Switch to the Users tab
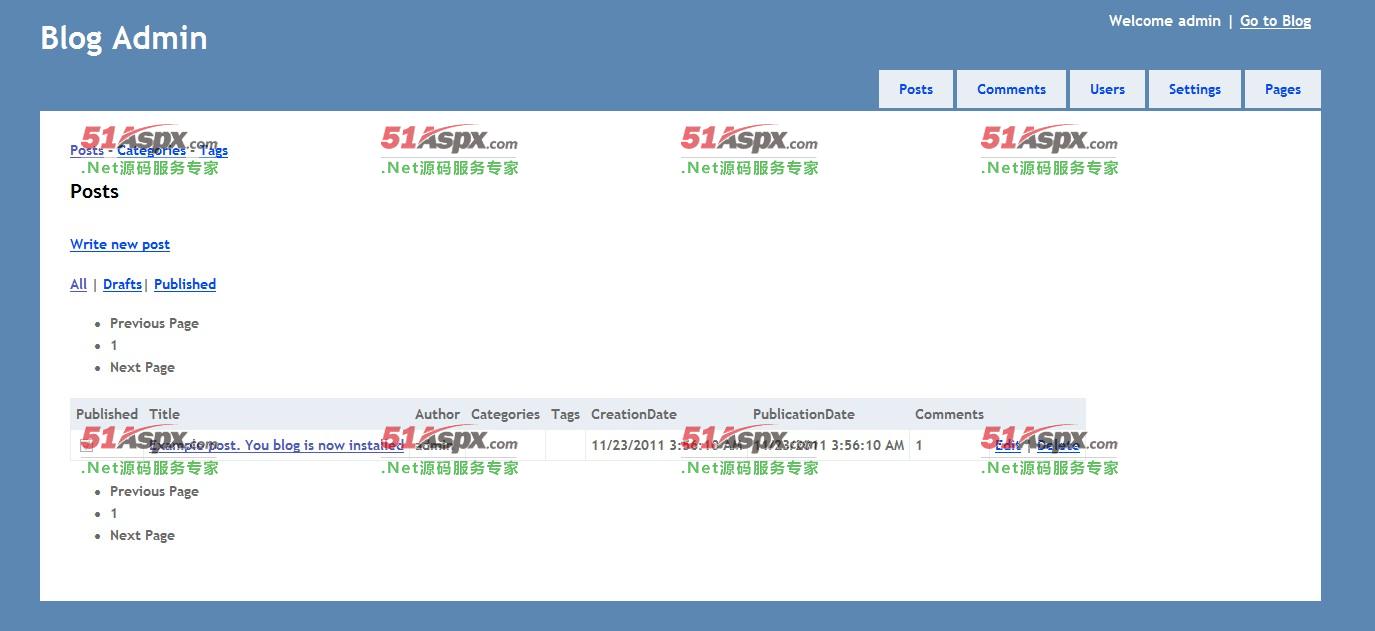This screenshot has height=631, width=1375. (x=1107, y=89)
